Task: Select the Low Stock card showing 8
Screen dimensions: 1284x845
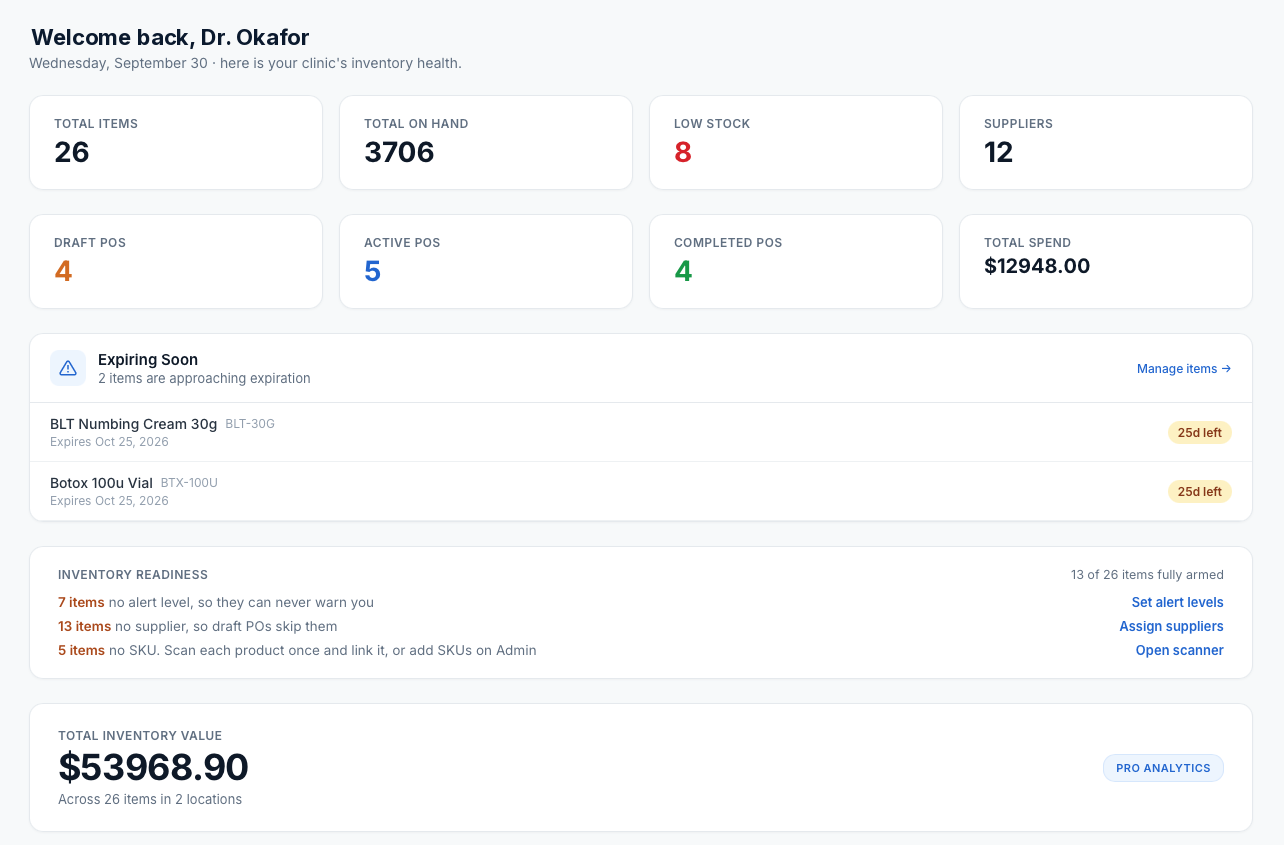Action: click(x=796, y=143)
